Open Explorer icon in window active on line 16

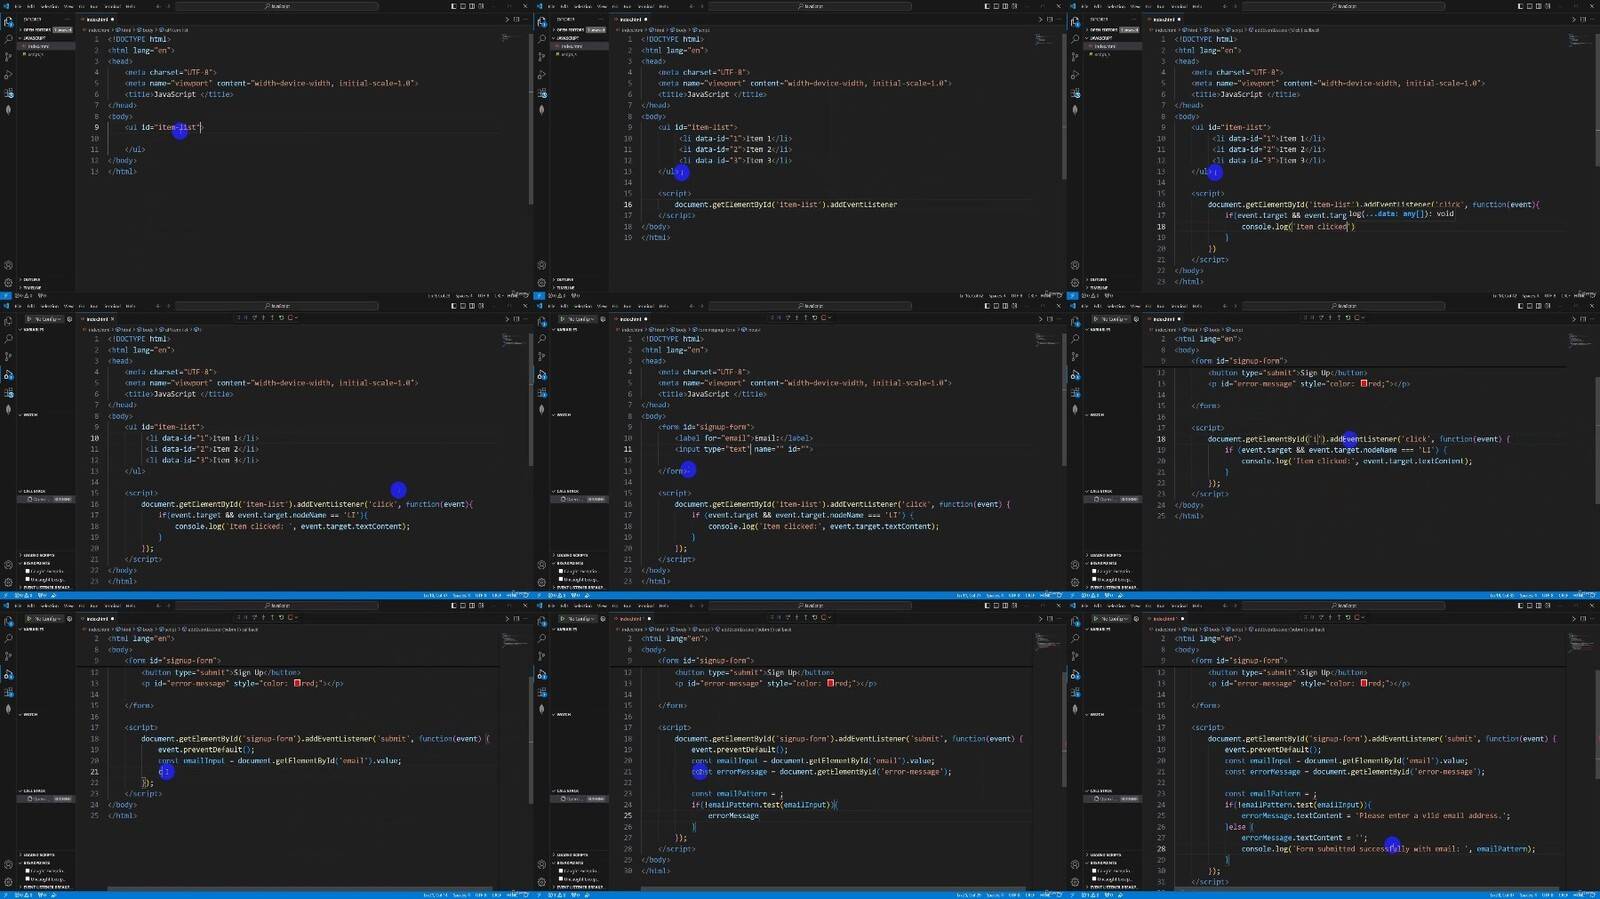541,22
